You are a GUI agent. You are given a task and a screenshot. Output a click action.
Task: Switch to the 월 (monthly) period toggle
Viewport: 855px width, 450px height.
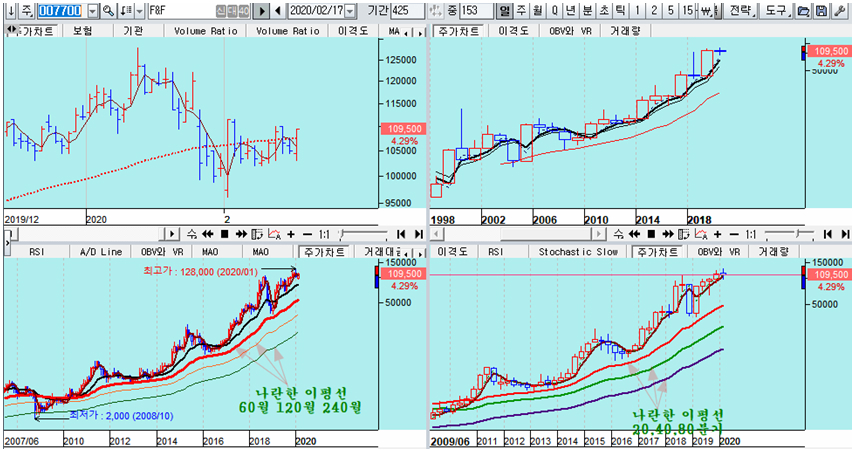(x=539, y=11)
